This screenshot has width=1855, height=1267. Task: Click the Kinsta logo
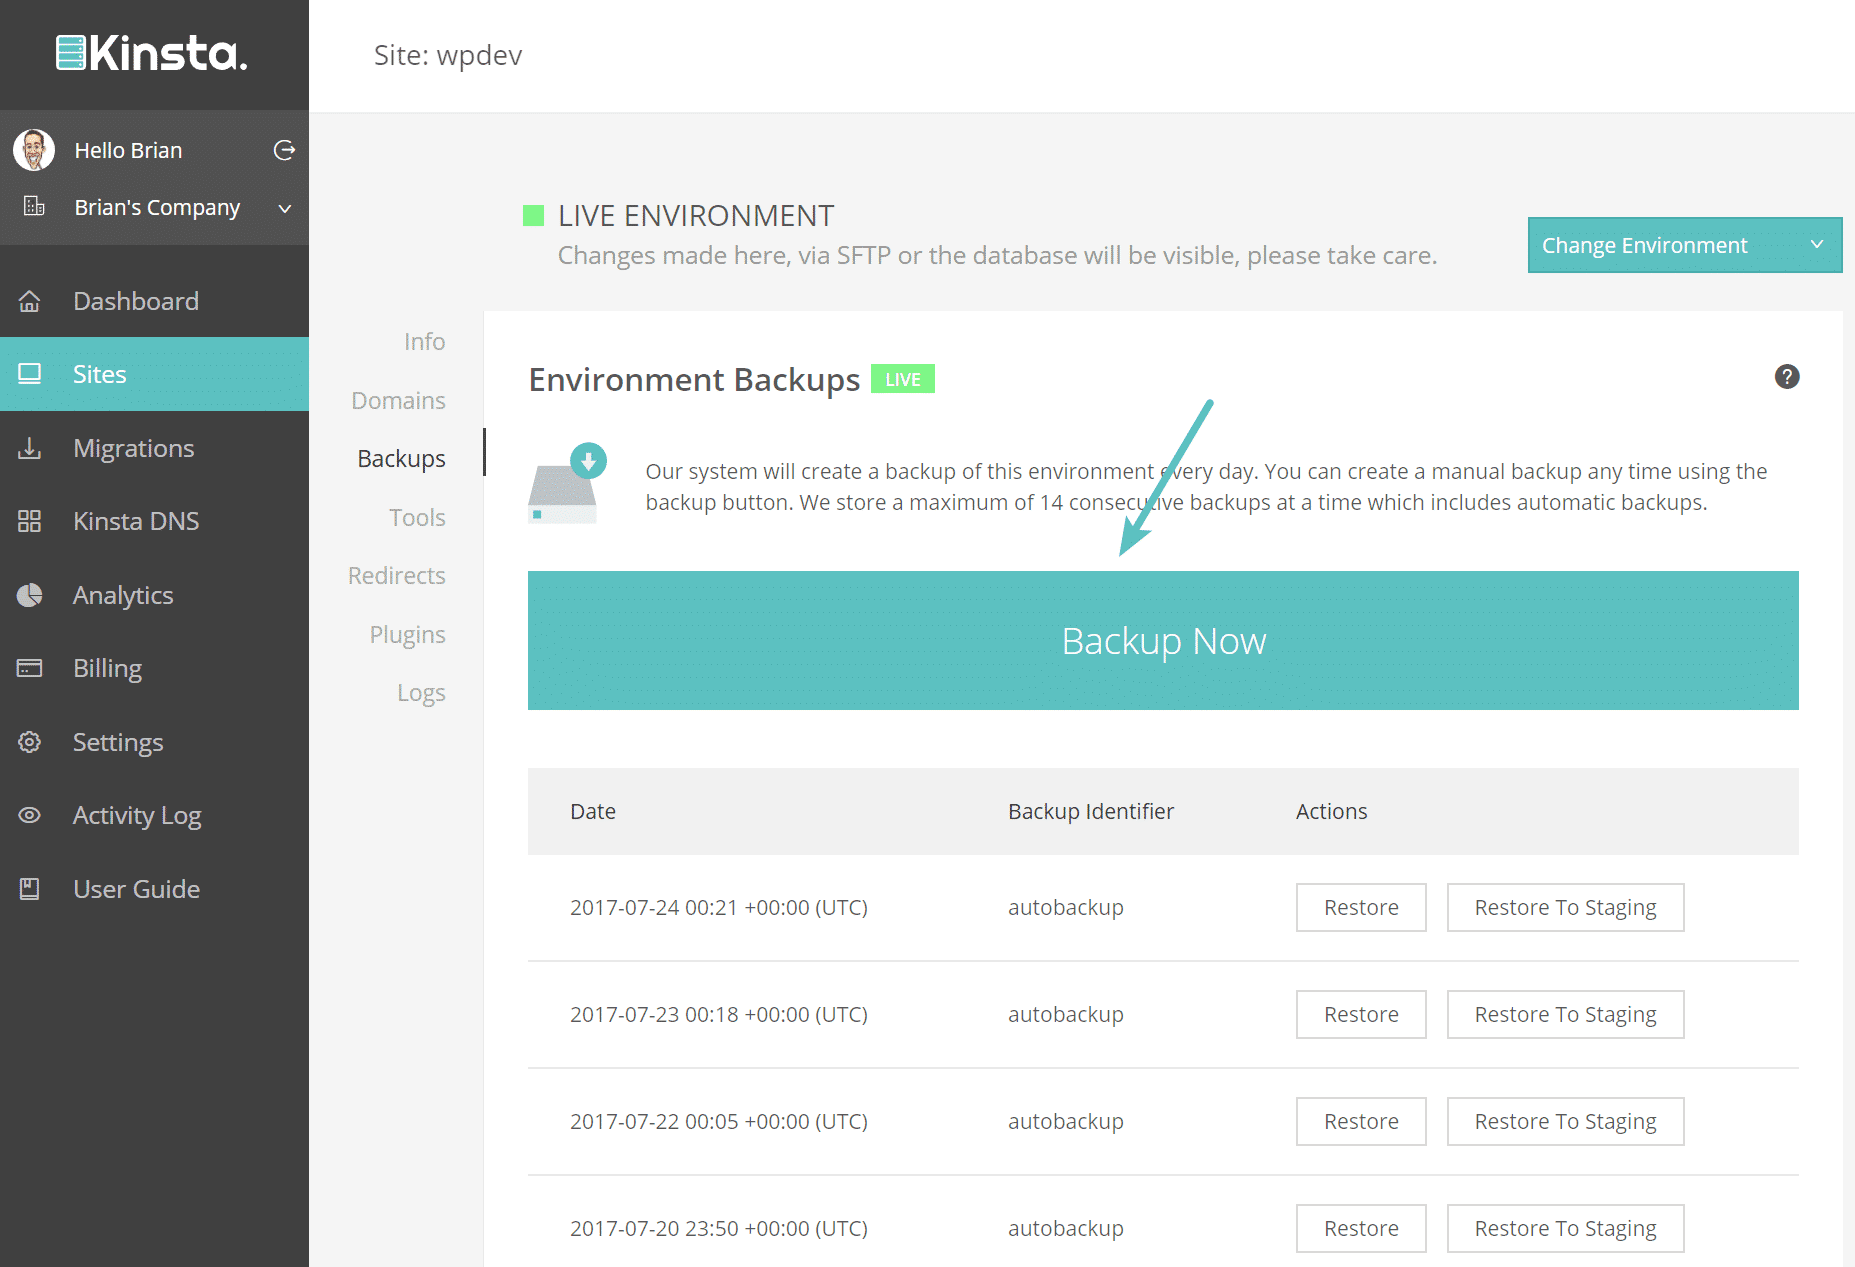(151, 54)
